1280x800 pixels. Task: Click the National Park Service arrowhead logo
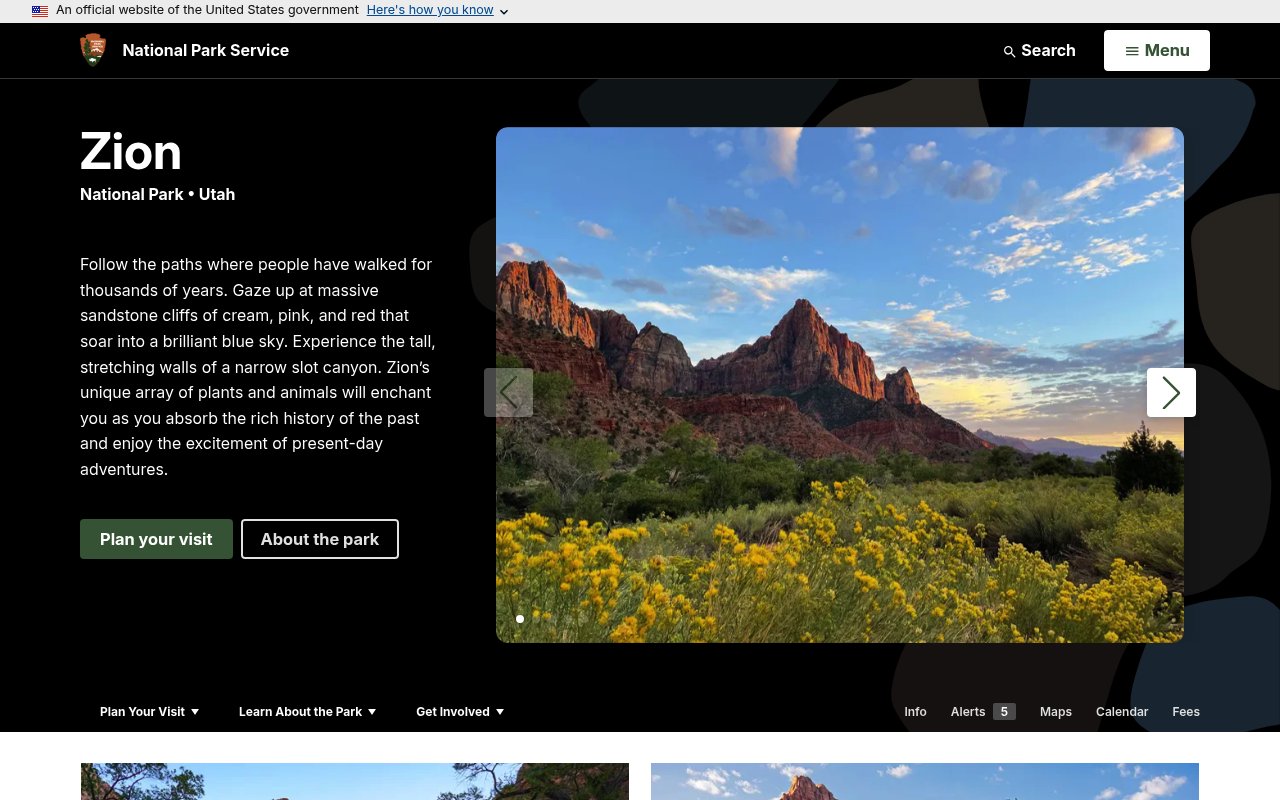(x=93, y=50)
